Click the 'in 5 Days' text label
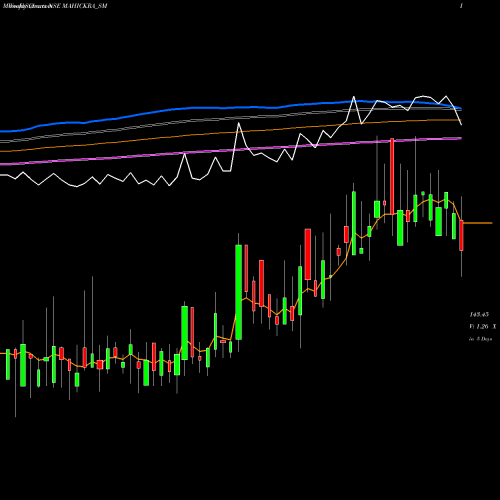 click(480, 339)
